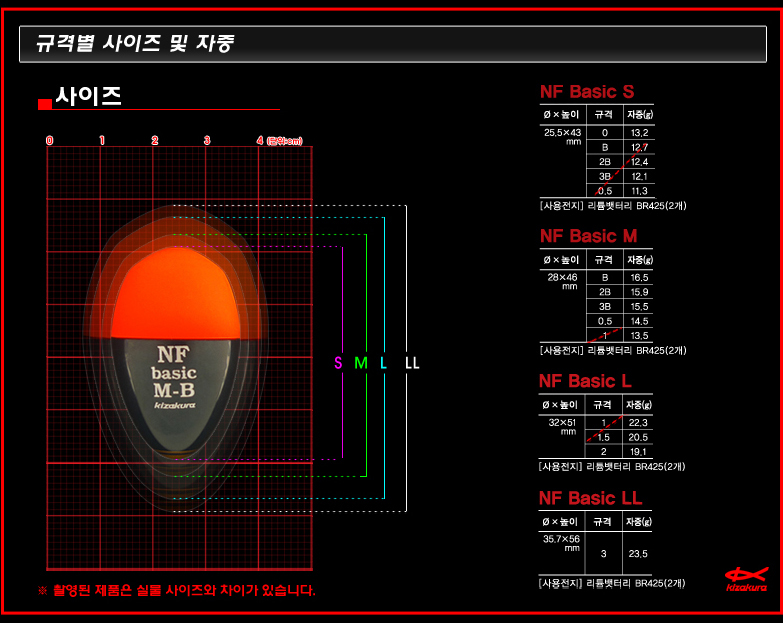This screenshot has width=783, height=623.
Task: Click weight value '14.5'
Action: tap(639, 321)
